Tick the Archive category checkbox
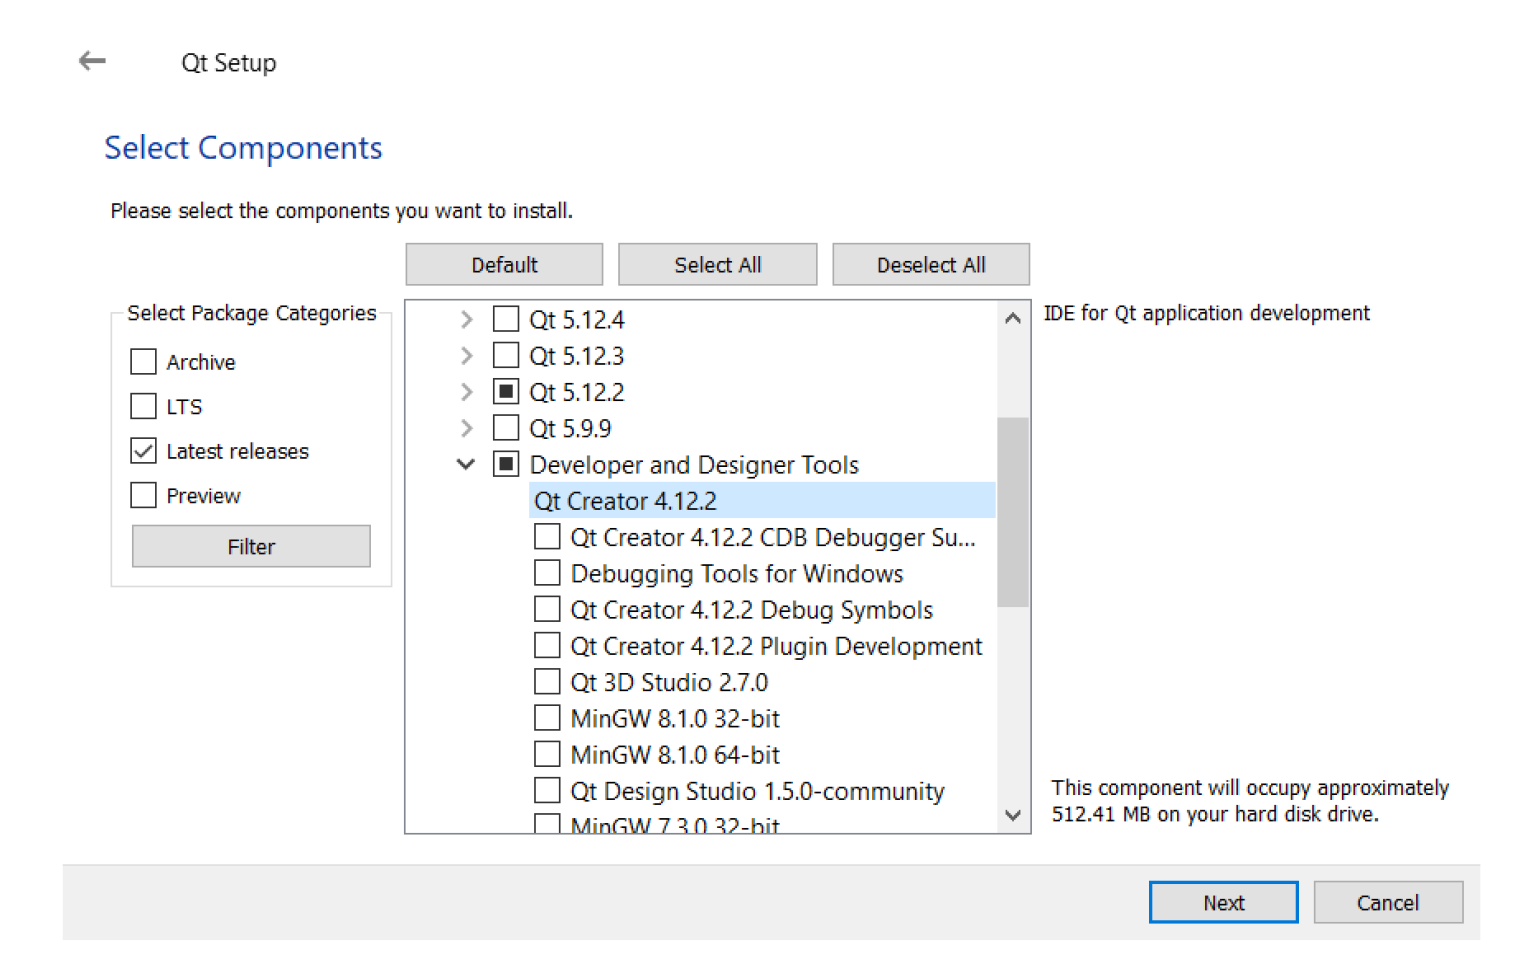Screen dimensions: 1536x960 click(144, 361)
